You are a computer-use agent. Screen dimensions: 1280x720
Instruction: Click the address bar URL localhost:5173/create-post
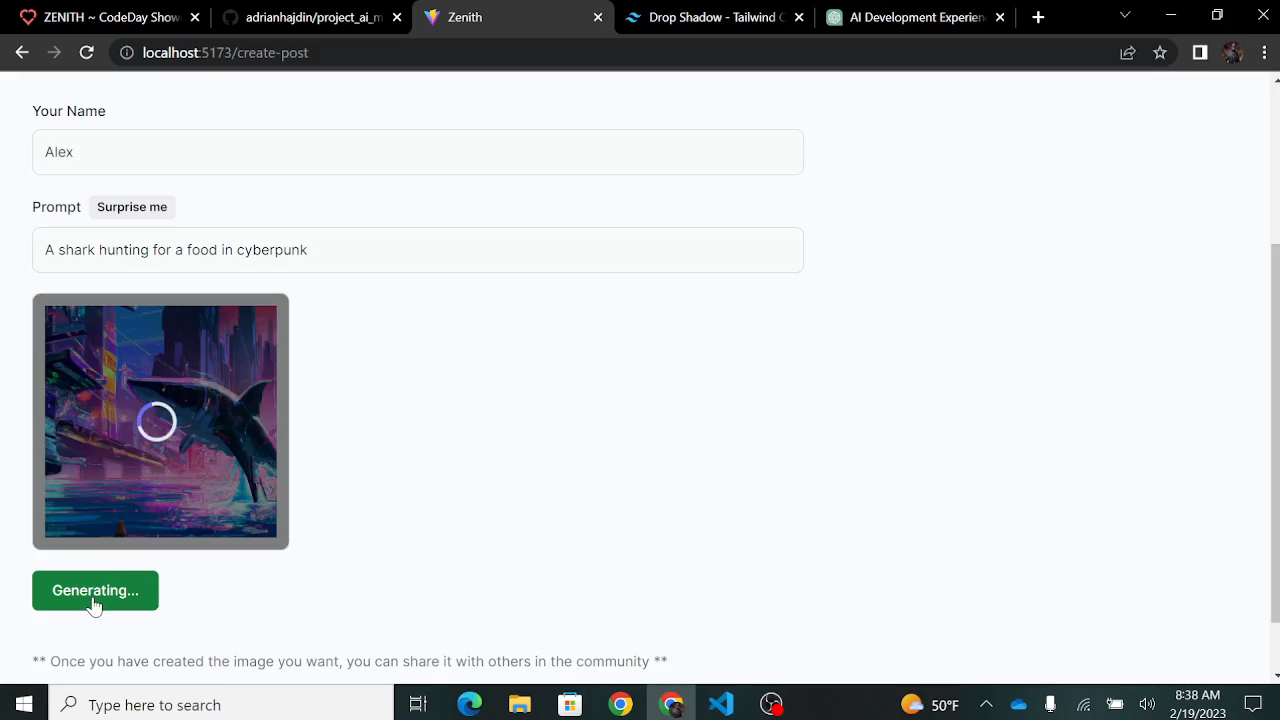coord(225,53)
